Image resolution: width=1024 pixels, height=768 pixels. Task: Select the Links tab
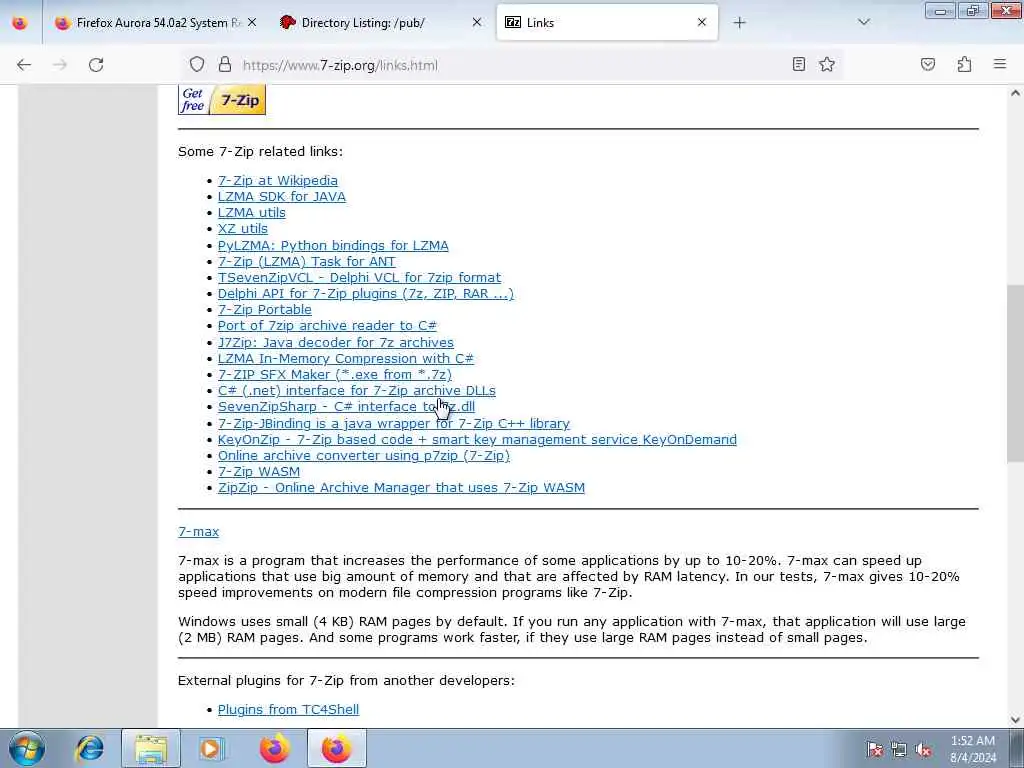coord(607,23)
